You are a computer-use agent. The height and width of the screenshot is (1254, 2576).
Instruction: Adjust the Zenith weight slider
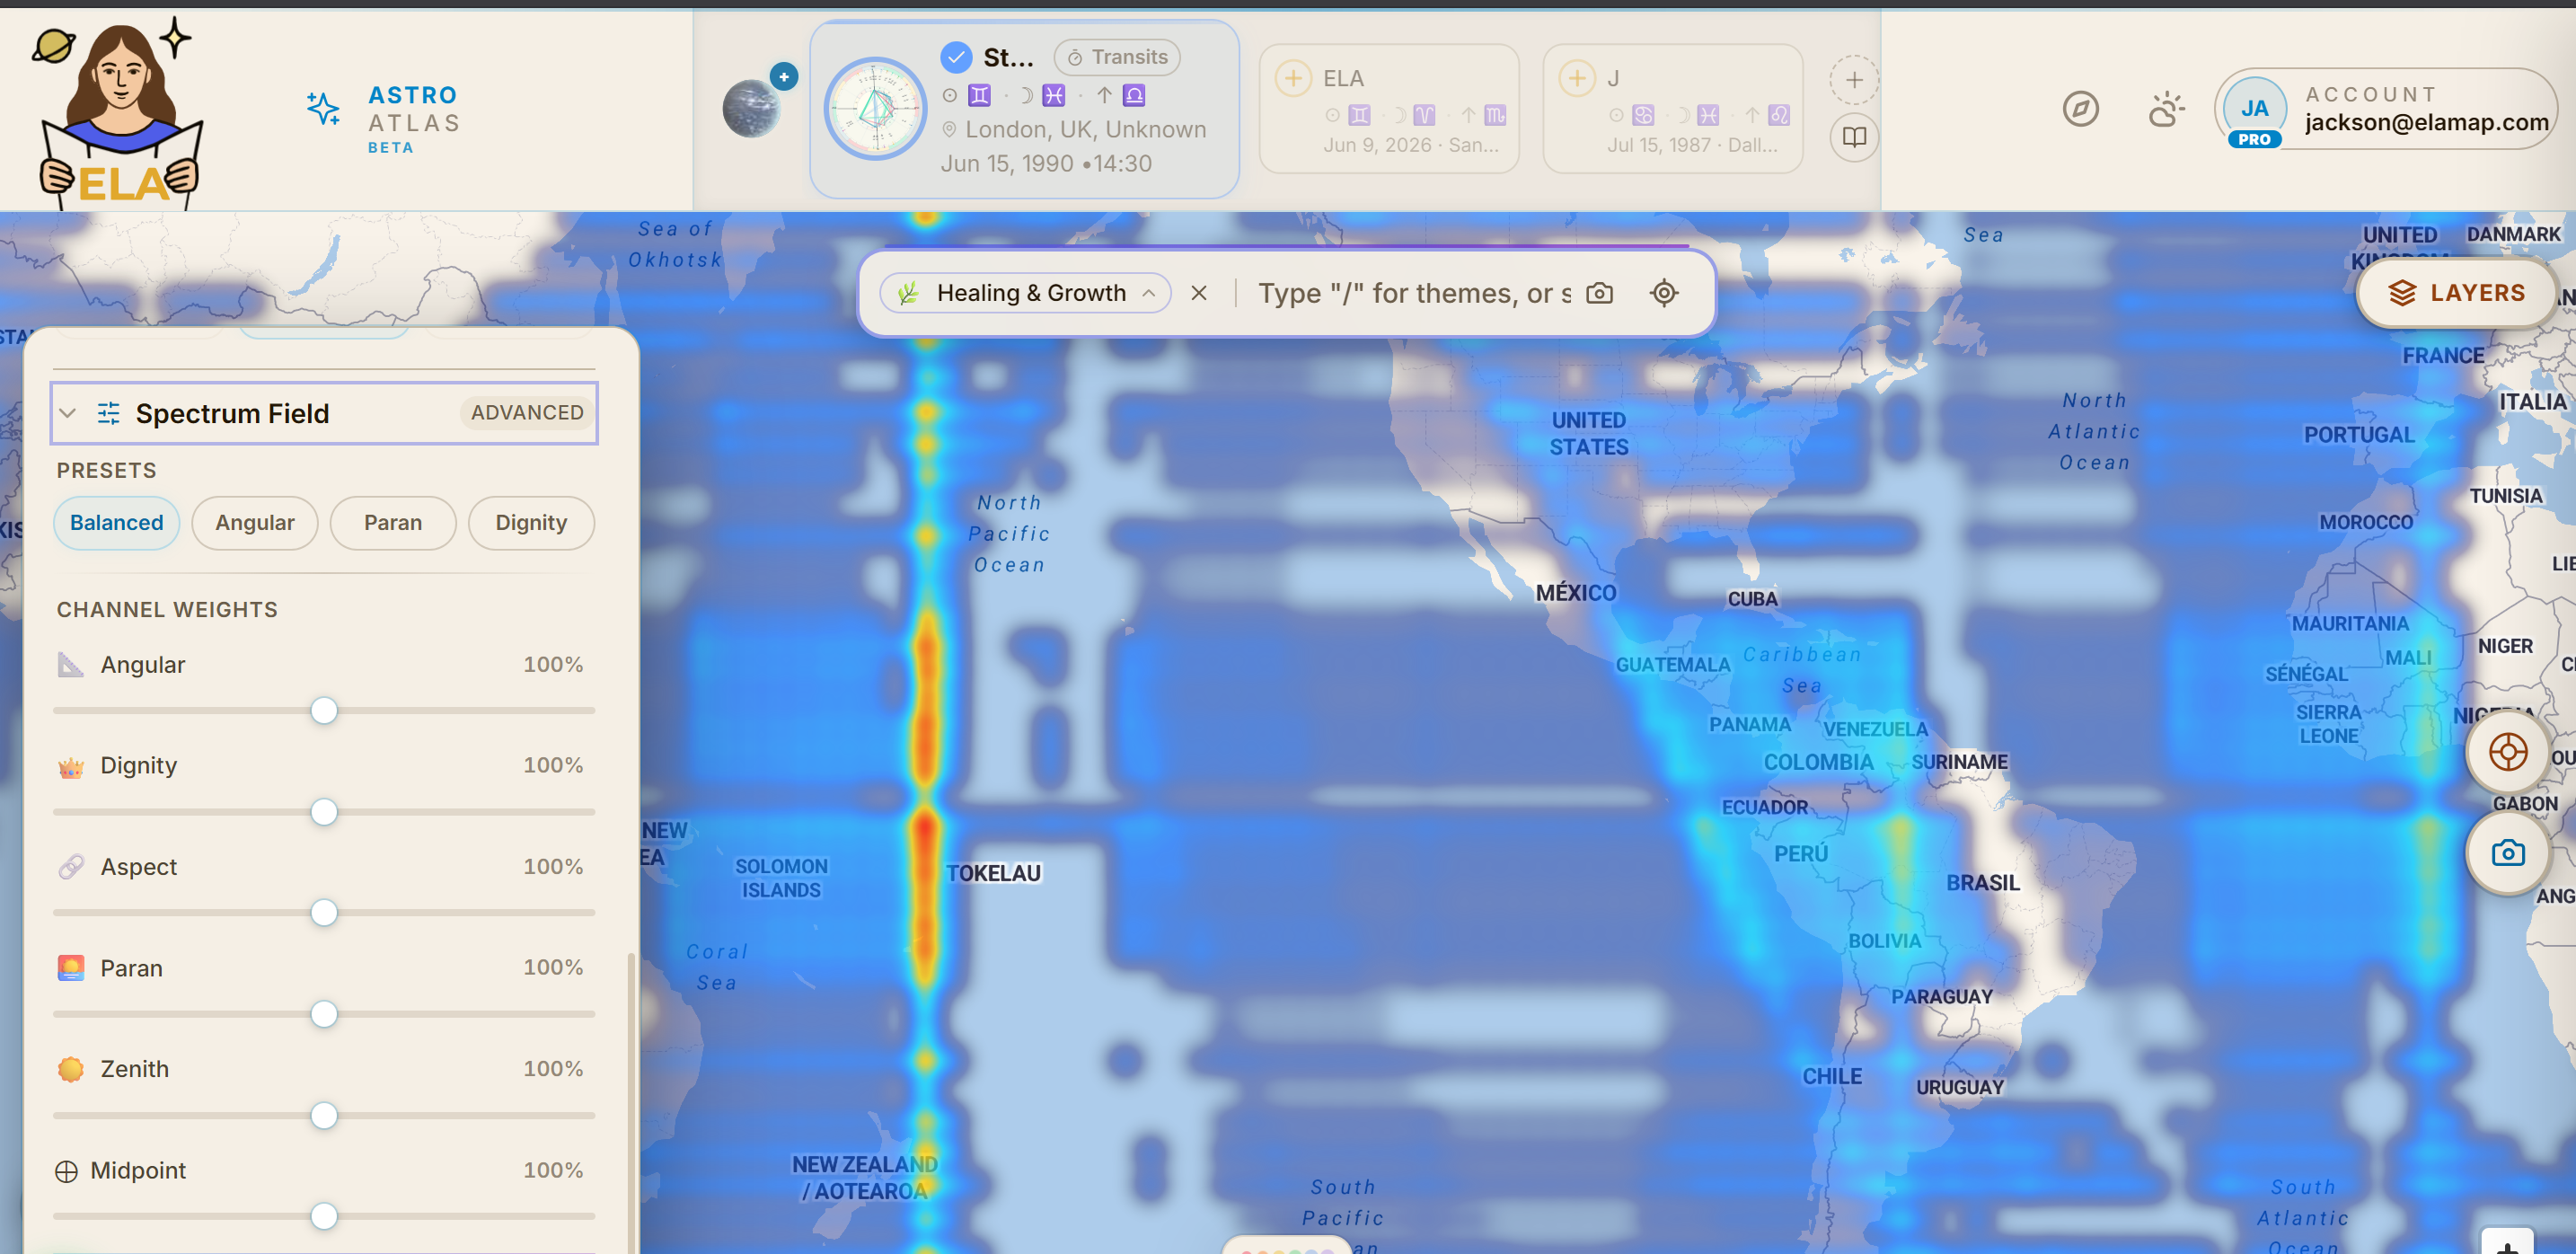[324, 1115]
